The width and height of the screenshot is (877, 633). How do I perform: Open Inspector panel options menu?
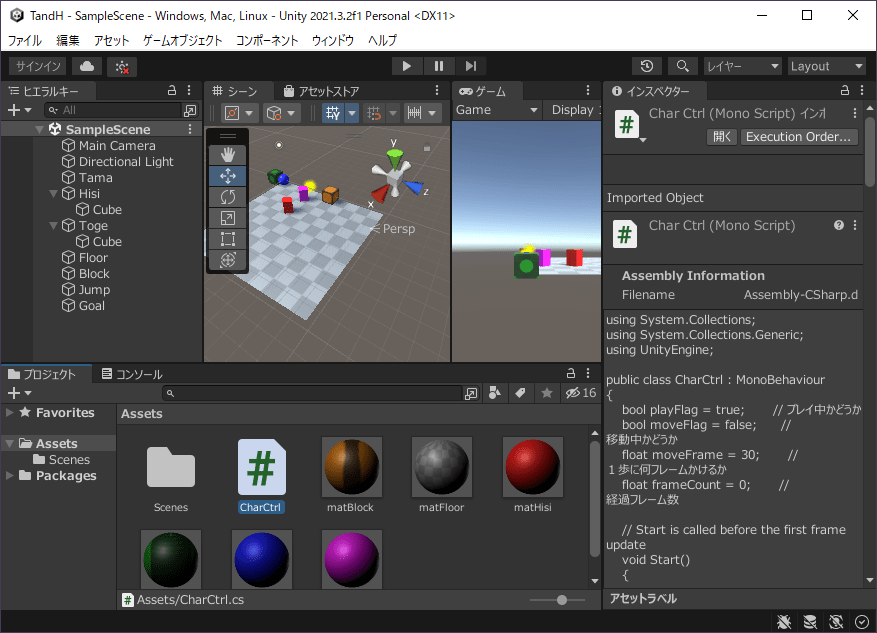coord(862,91)
